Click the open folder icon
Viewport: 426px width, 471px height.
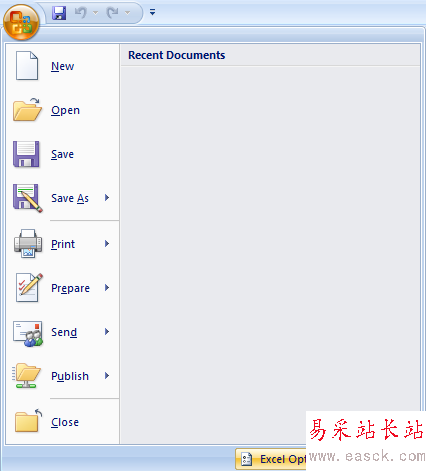pyautogui.click(x=27, y=110)
